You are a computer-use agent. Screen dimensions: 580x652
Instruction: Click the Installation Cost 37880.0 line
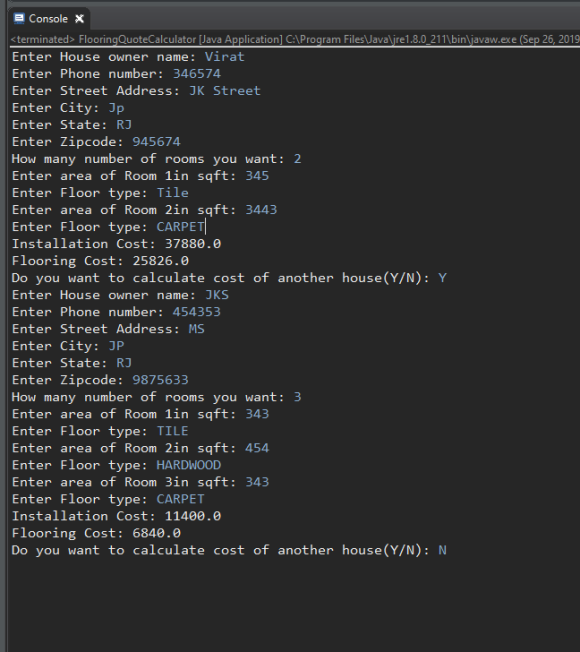click(x=116, y=244)
